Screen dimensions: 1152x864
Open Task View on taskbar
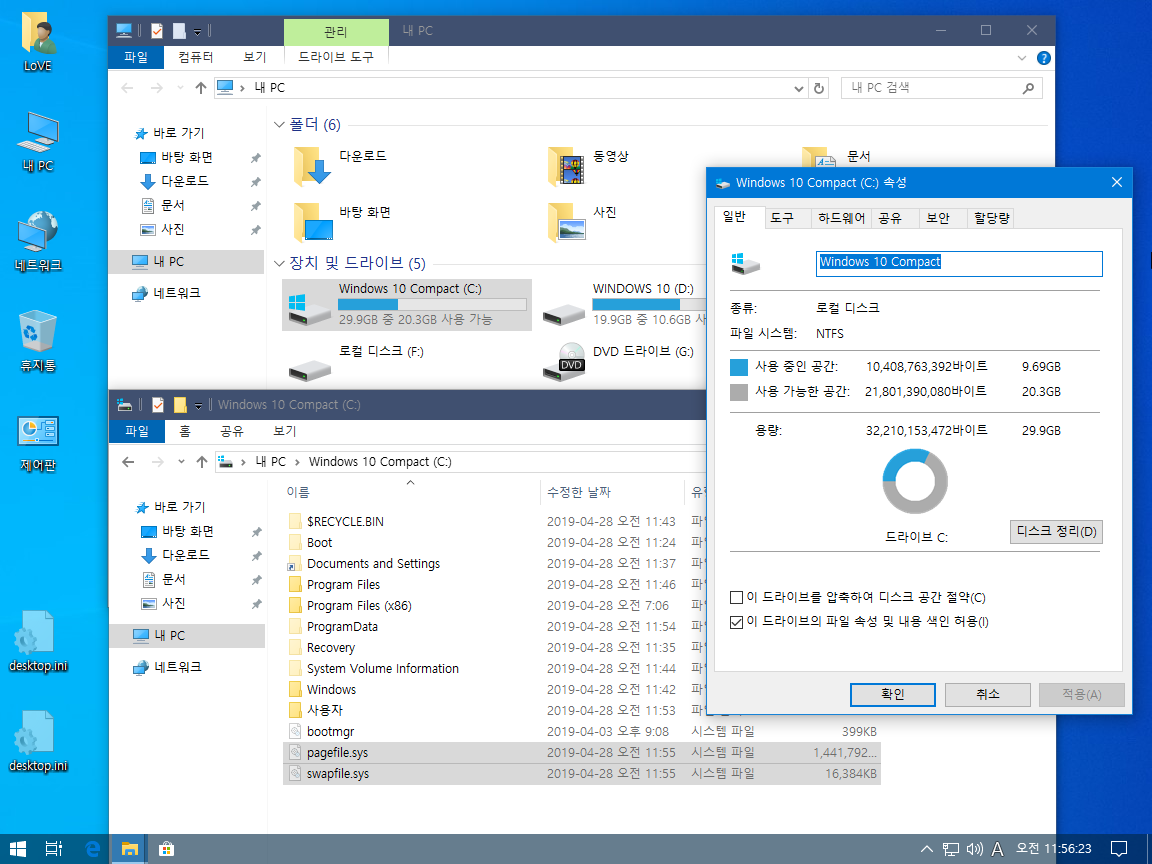pyautogui.click(x=54, y=849)
